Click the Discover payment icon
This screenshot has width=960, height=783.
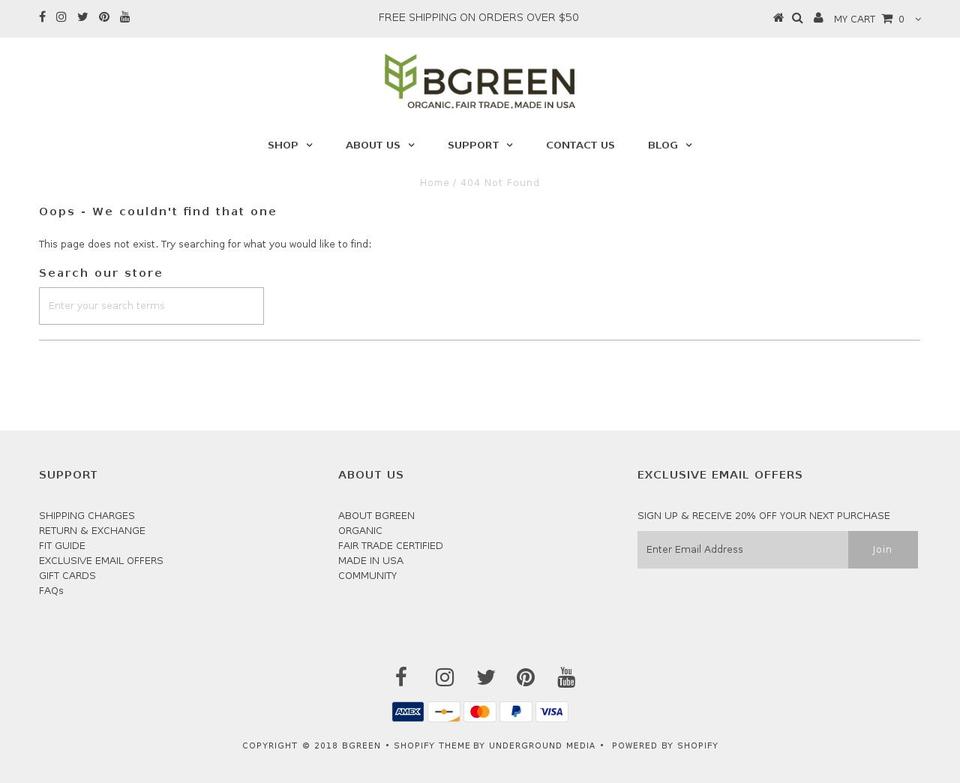(x=444, y=712)
